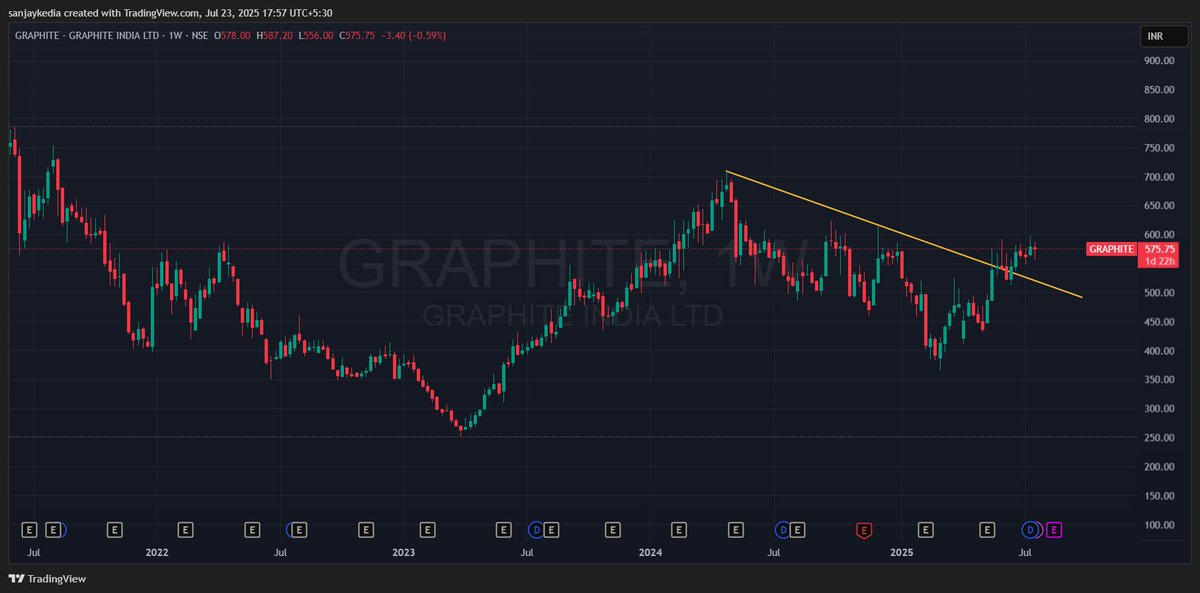Click the last grey E marker before Jul 2025 dividend
The height and width of the screenshot is (593, 1200).
[988, 529]
